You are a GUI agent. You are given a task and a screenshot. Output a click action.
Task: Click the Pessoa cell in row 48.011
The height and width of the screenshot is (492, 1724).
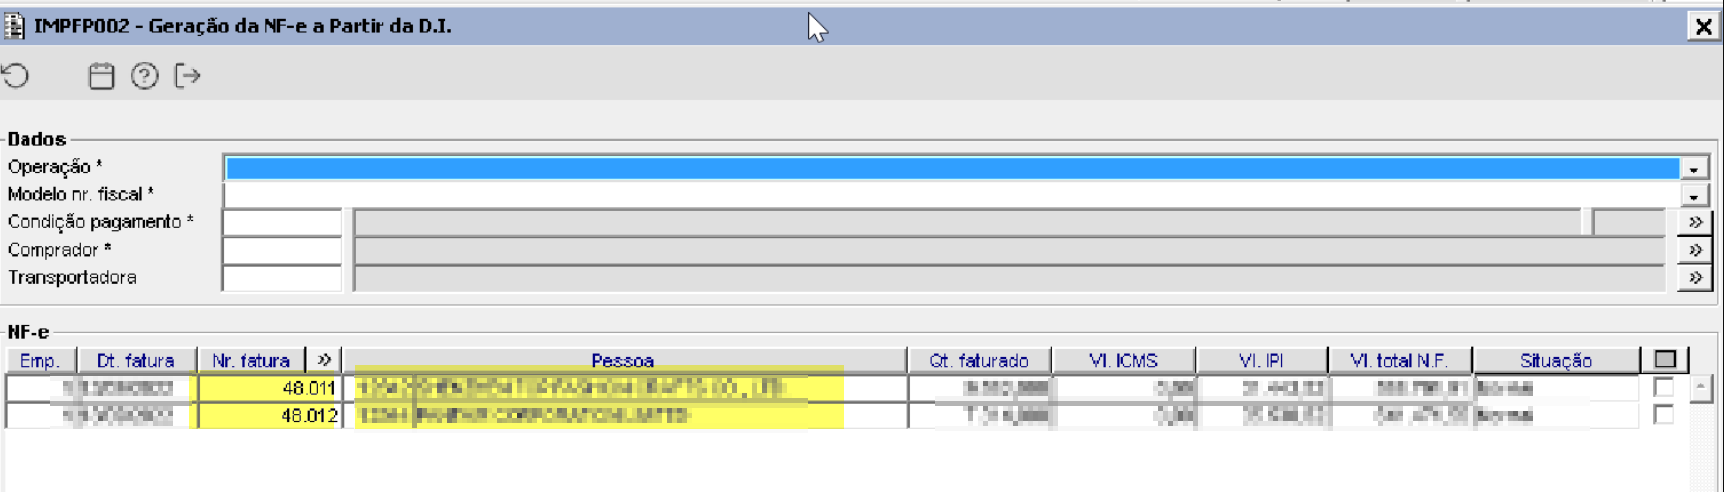click(625, 388)
